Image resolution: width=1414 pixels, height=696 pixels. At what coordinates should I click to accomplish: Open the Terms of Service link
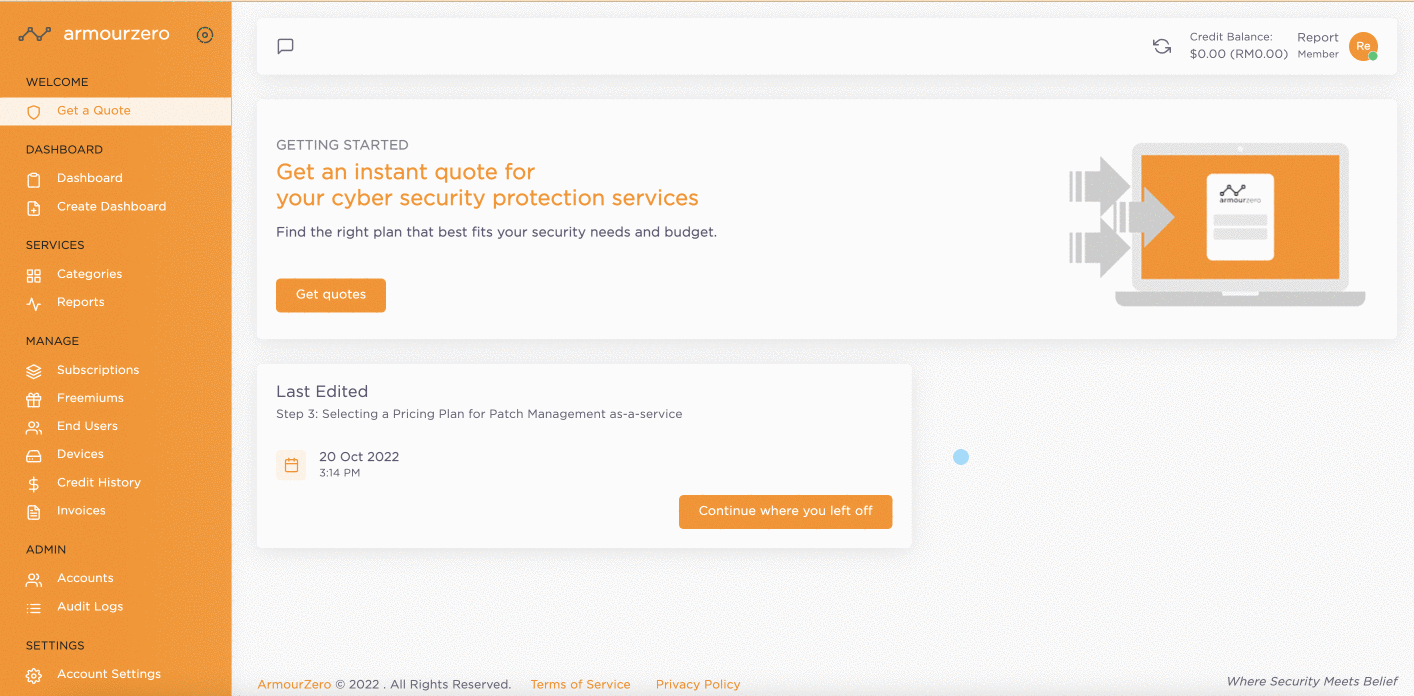click(x=580, y=685)
